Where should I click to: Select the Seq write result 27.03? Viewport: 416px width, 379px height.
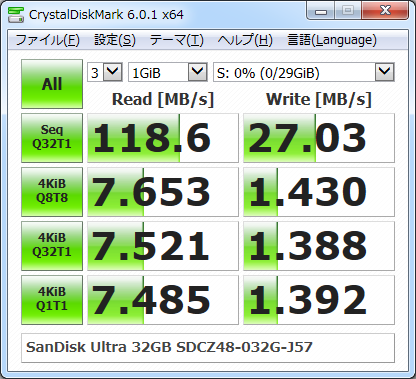point(319,138)
